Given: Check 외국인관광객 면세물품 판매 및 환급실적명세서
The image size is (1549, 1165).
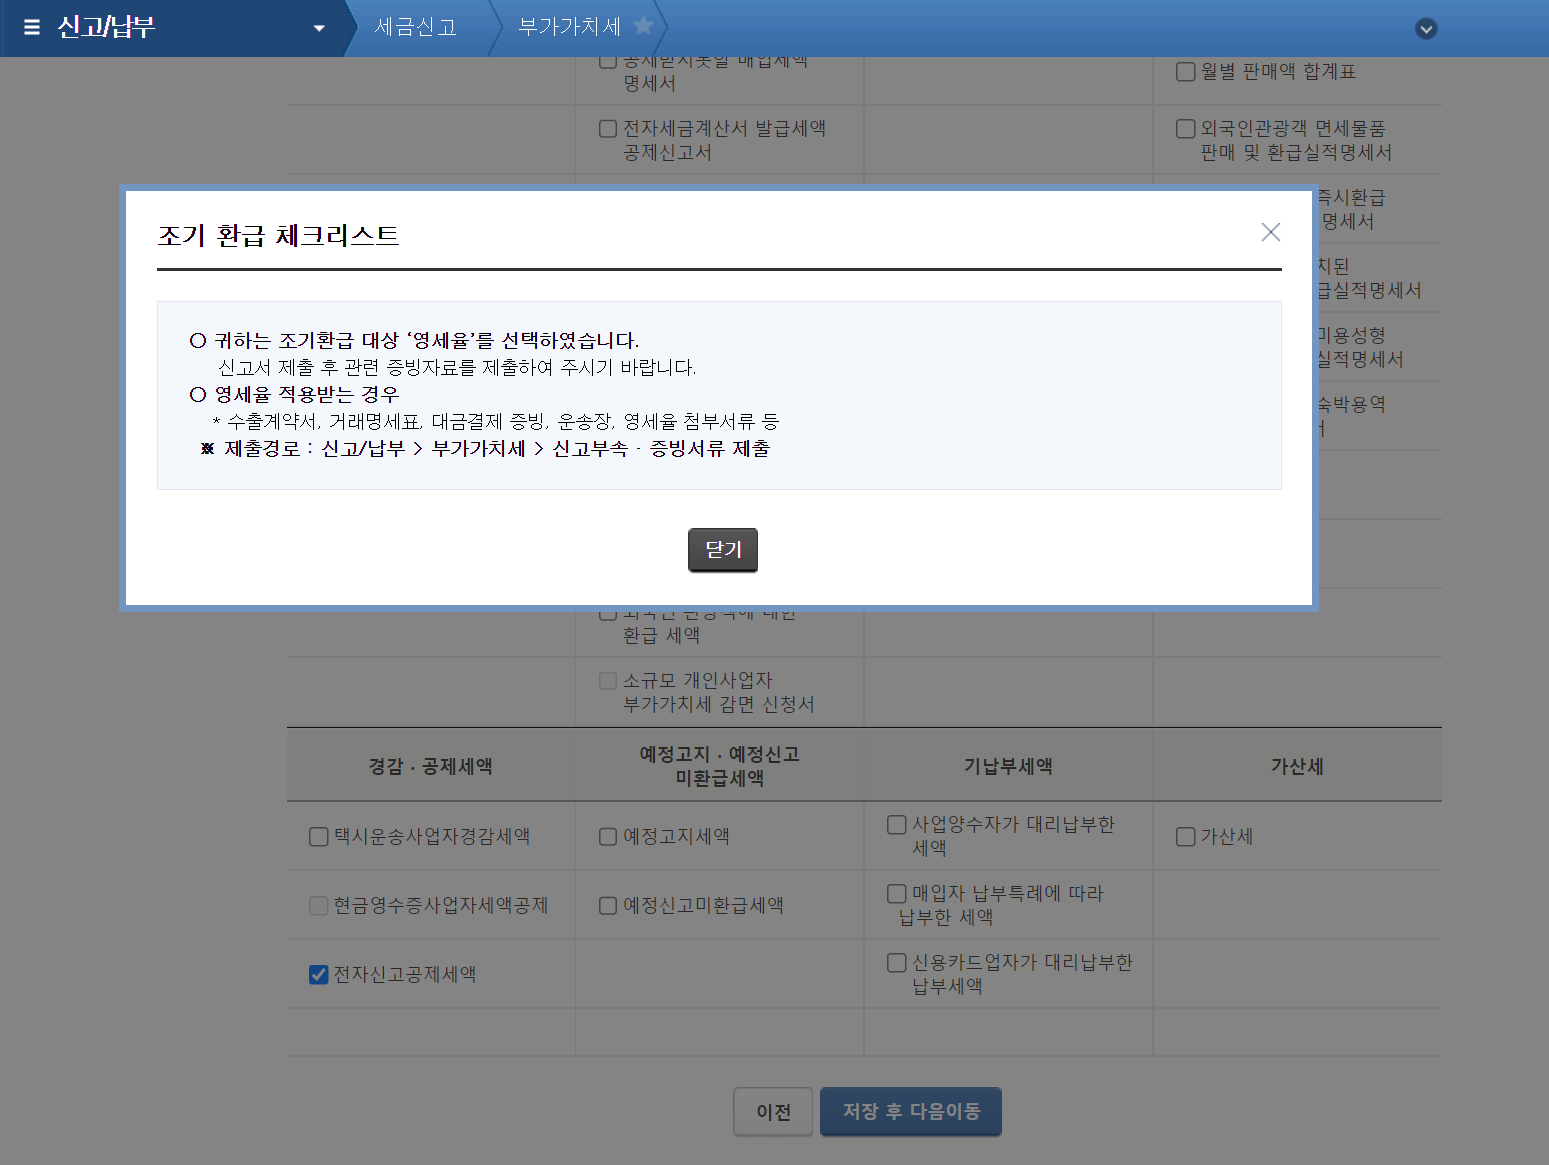Looking at the screenshot, I should (x=1186, y=129).
